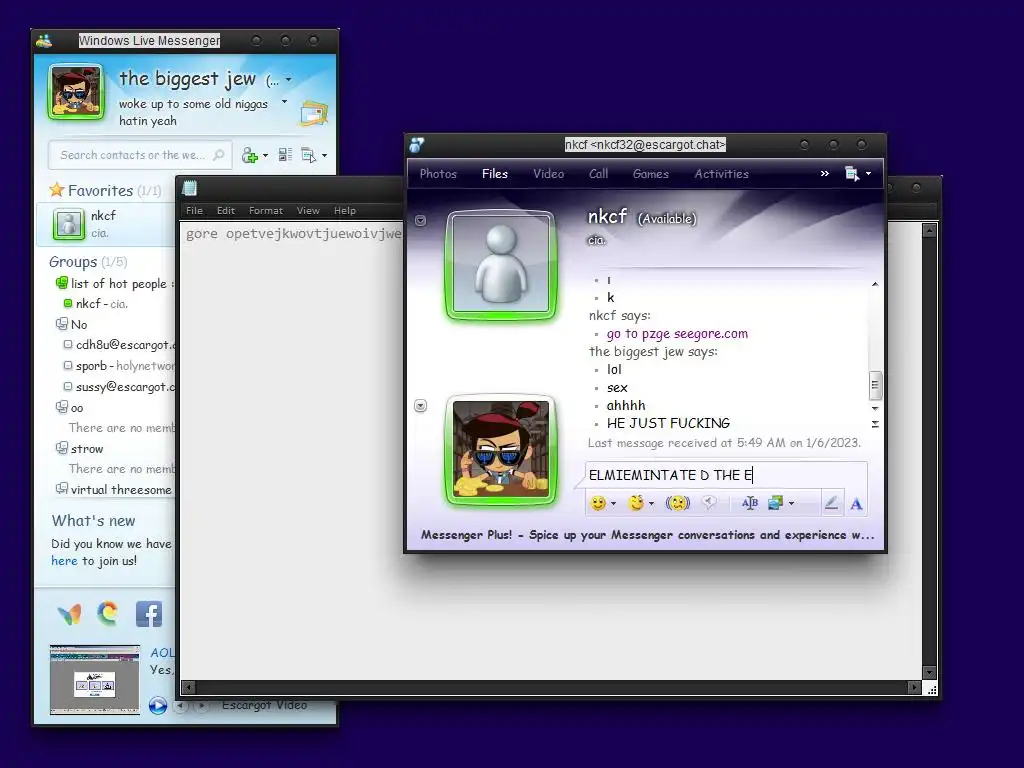This screenshot has height=768, width=1024.
Task: Open the show menu dropdown arrow in Messenger
Action: [x=325, y=155]
